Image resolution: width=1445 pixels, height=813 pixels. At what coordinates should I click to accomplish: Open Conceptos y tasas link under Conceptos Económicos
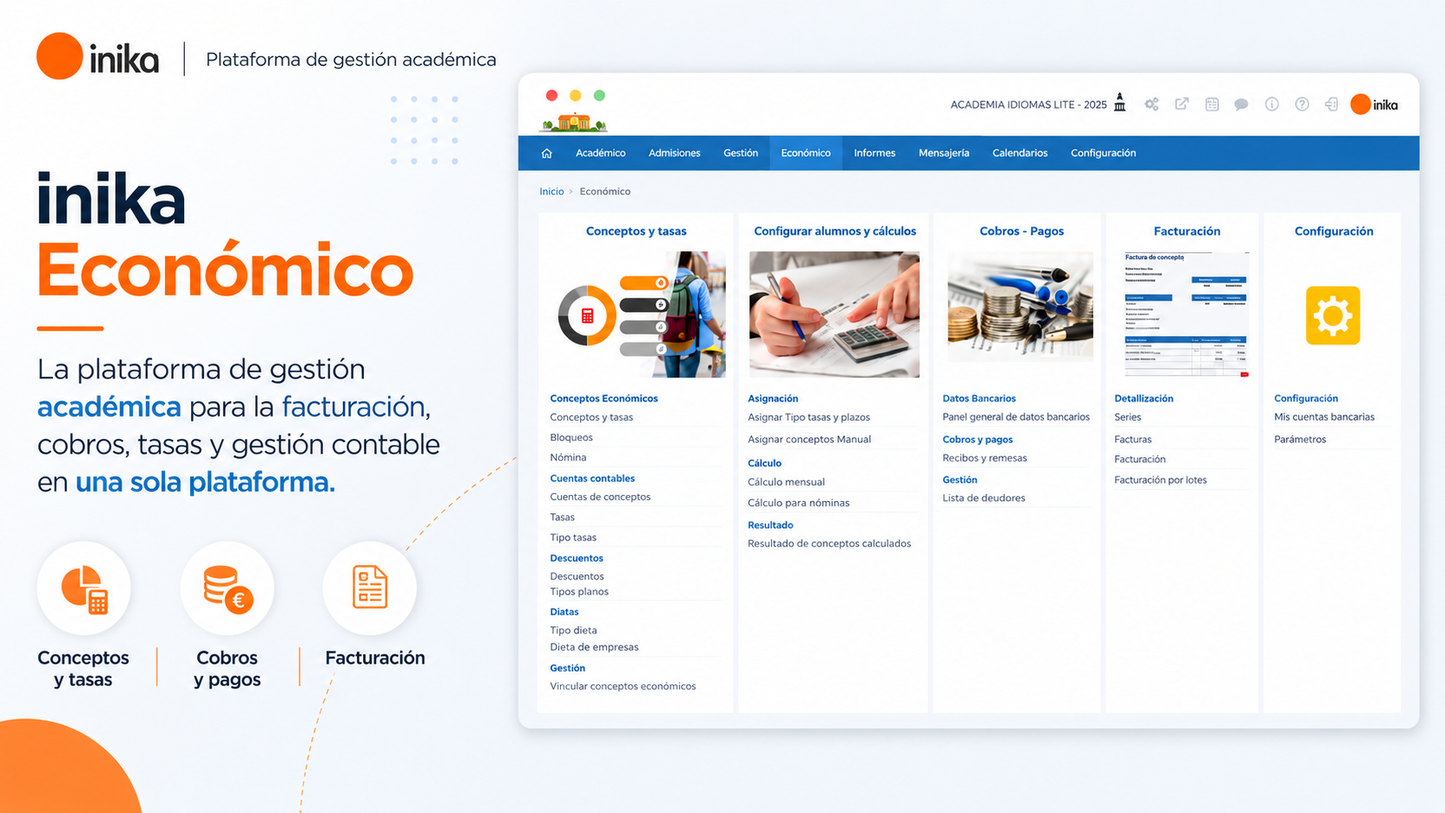tap(591, 417)
